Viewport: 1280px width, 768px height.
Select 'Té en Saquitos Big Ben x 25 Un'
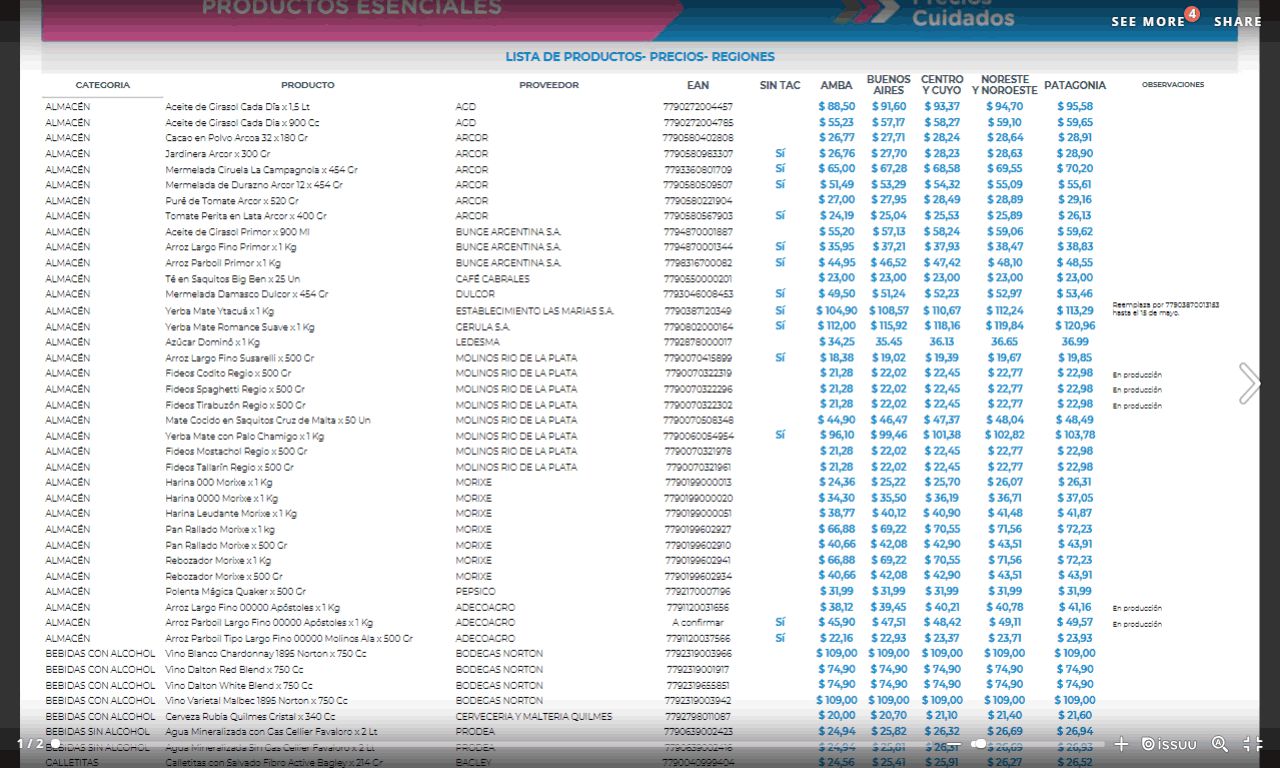[233, 279]
